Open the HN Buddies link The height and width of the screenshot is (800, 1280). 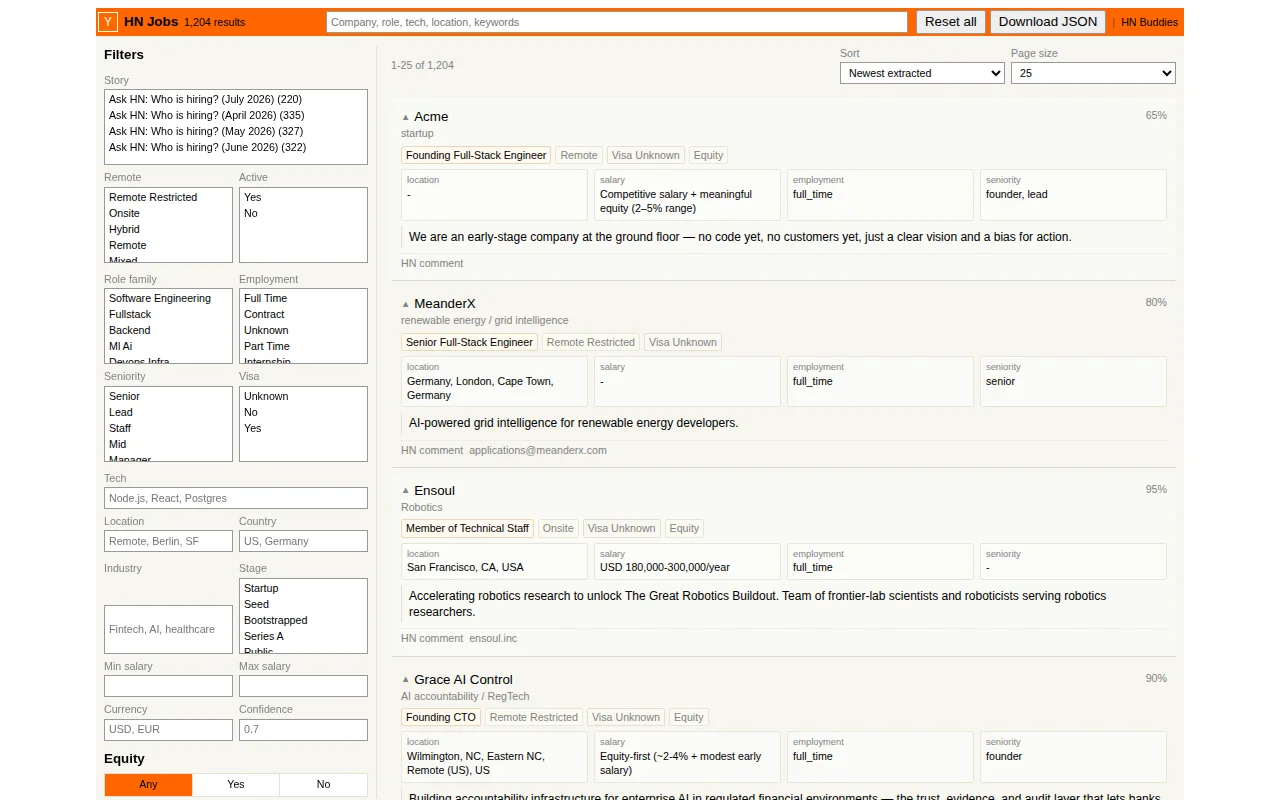tap(1149, 22)
